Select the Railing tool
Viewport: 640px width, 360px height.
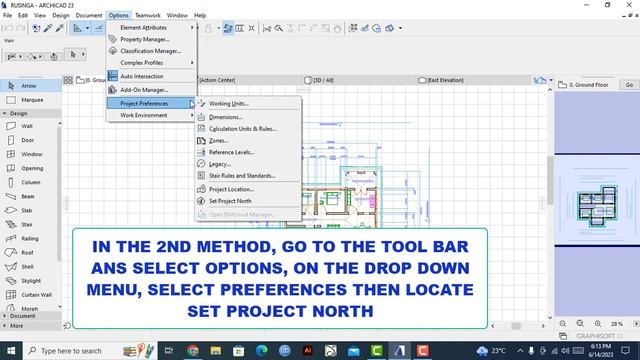(x=29, y=238)
